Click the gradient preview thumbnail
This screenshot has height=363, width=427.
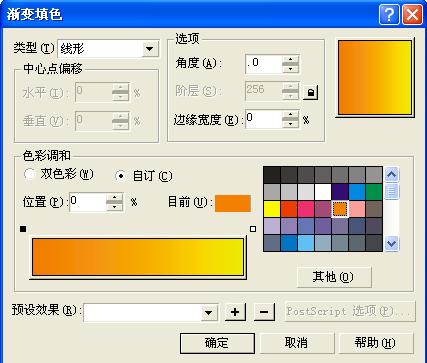click(375, 78)
